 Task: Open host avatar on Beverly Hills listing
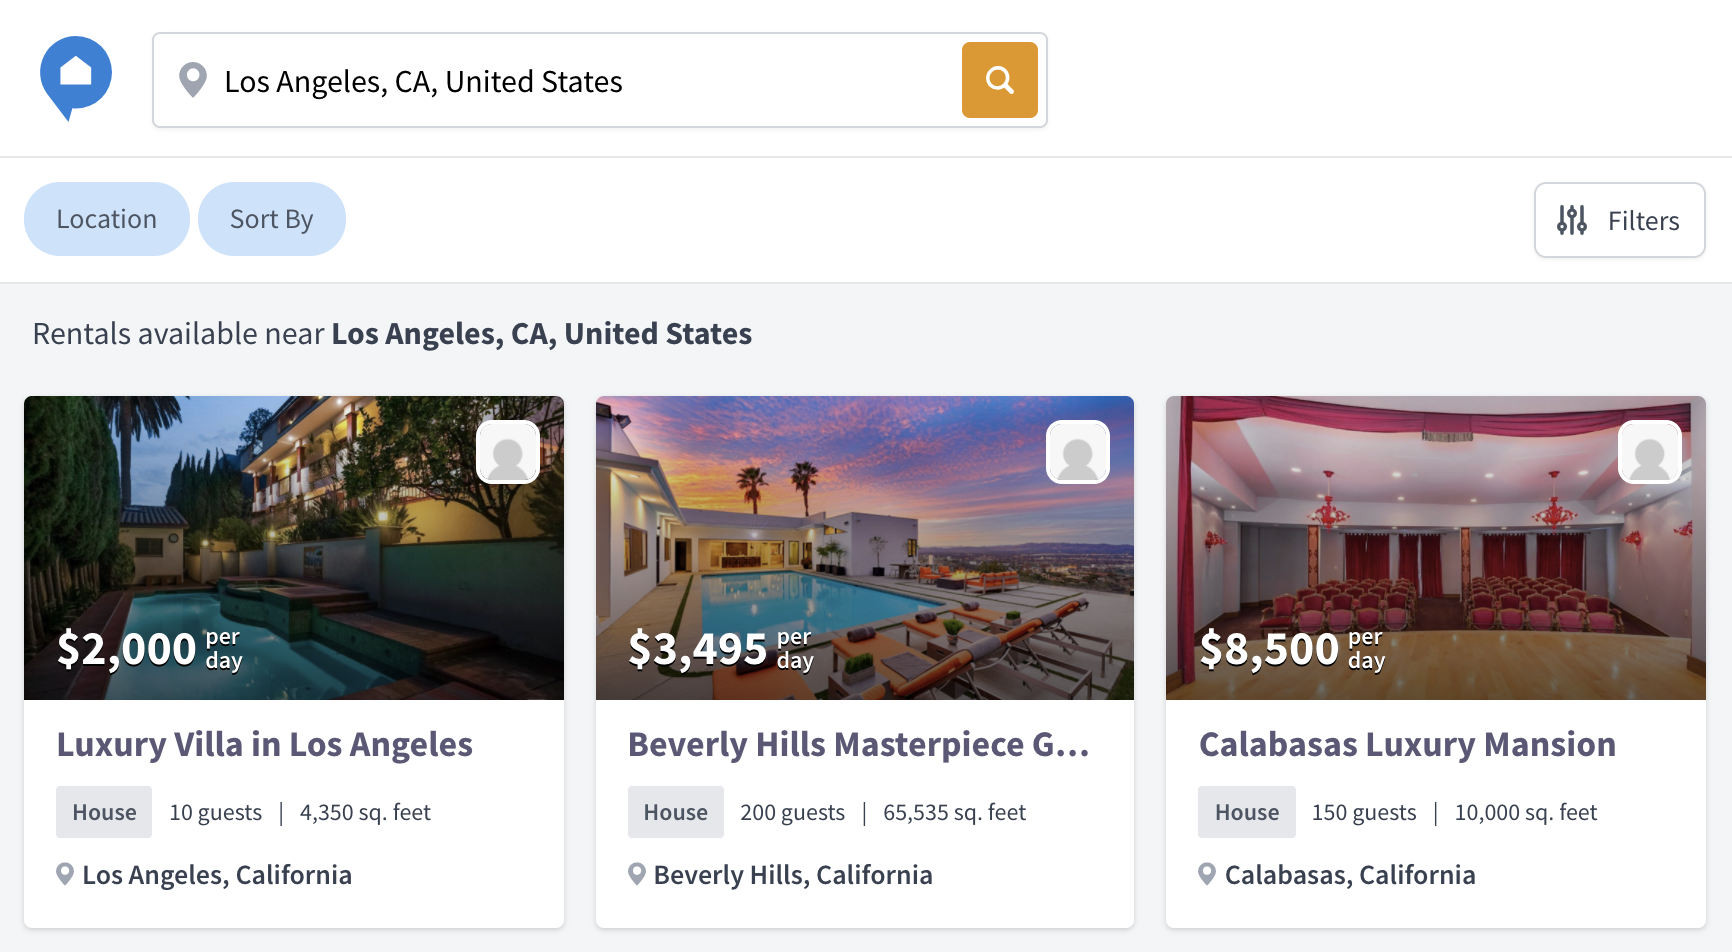[1078, 452]
